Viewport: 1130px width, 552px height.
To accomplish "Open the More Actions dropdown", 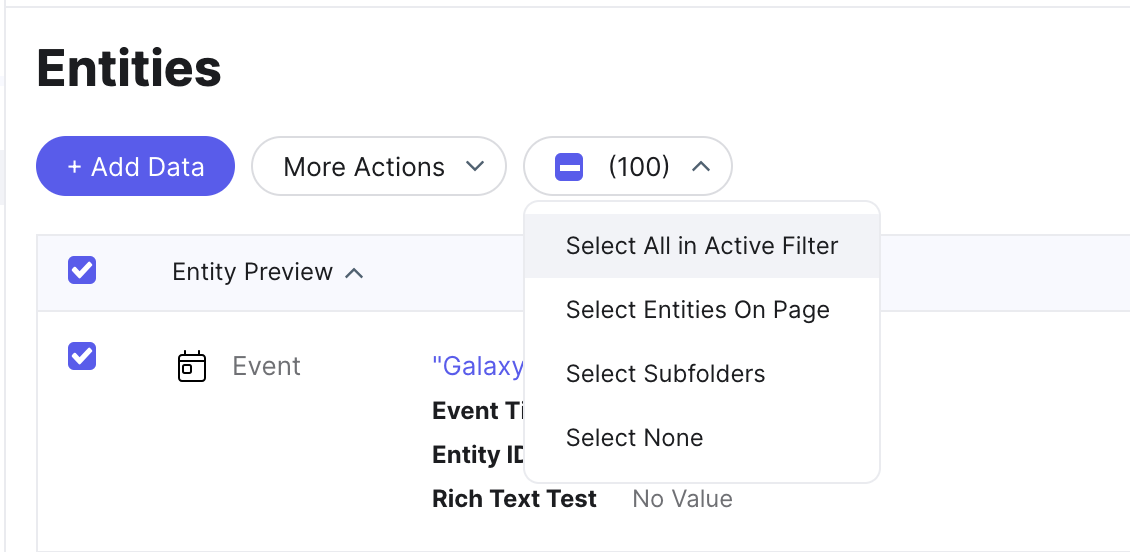I will [x=378, y=167].
